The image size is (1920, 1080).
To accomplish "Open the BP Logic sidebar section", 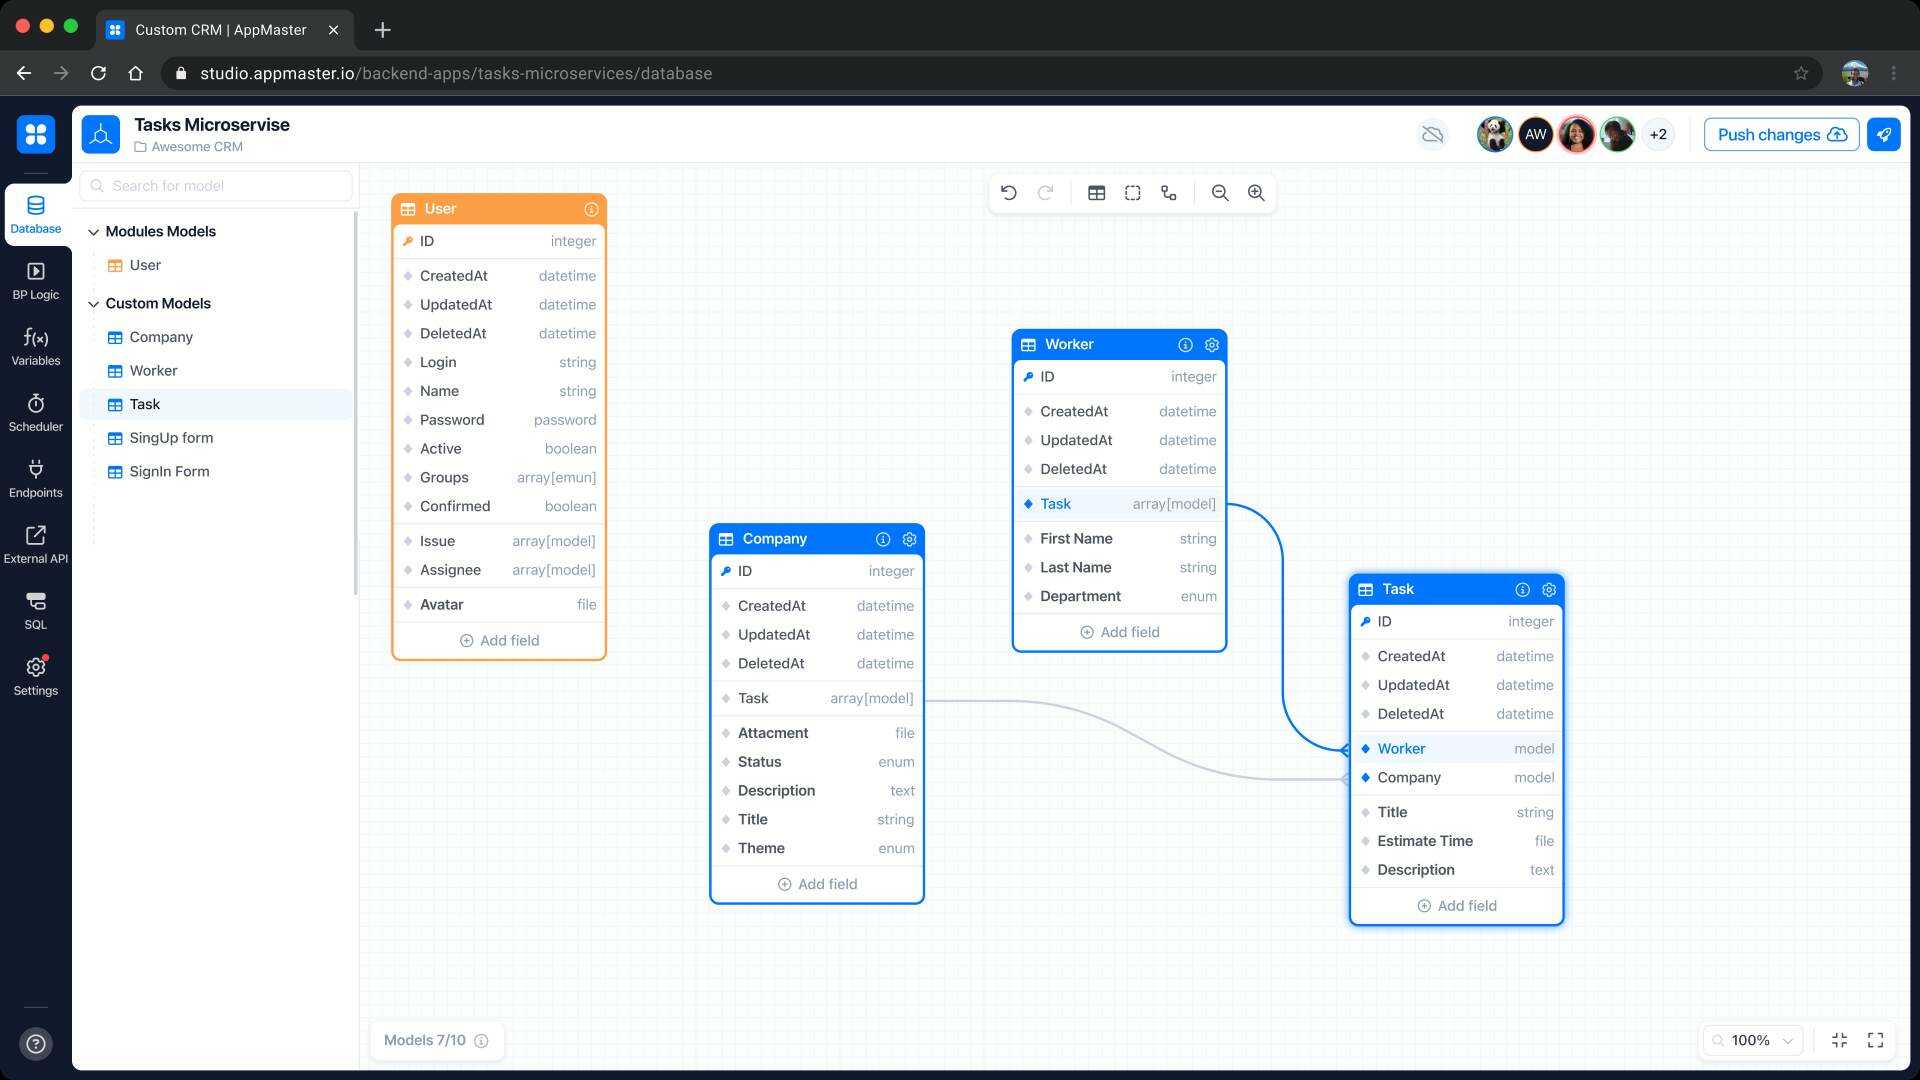I will pos(36,281).
